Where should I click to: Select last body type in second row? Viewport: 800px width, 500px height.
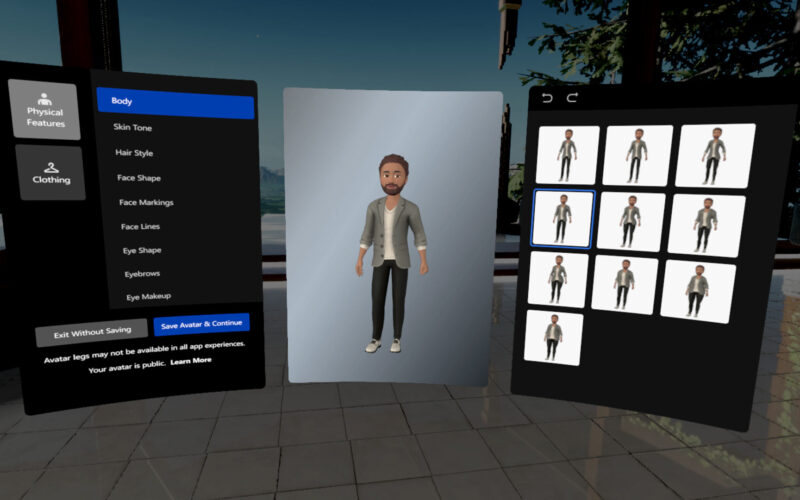point(707,225)
